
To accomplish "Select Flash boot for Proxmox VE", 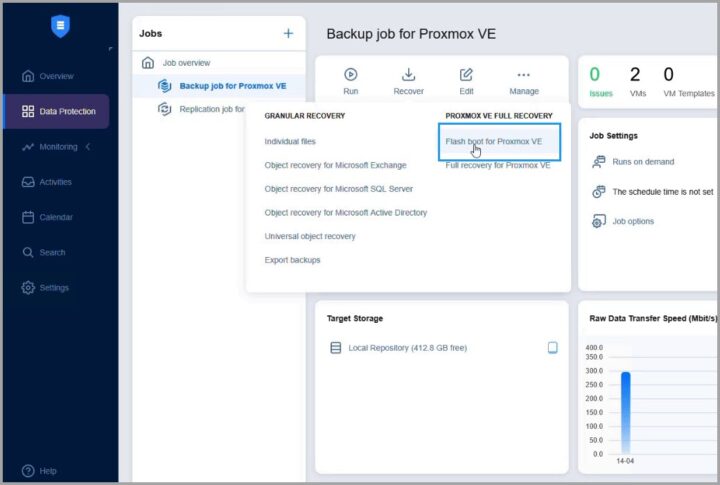I will point(494,142).
